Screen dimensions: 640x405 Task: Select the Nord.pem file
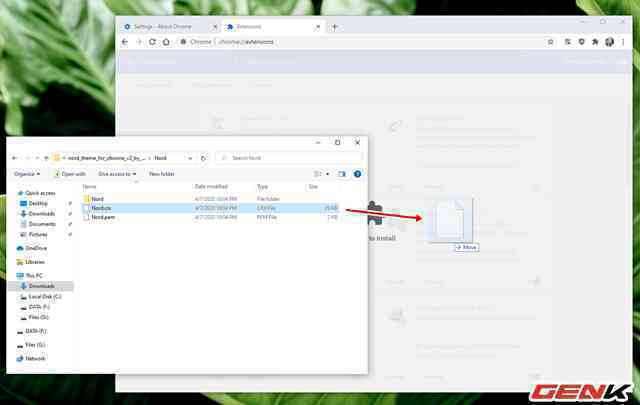(210, 218)
